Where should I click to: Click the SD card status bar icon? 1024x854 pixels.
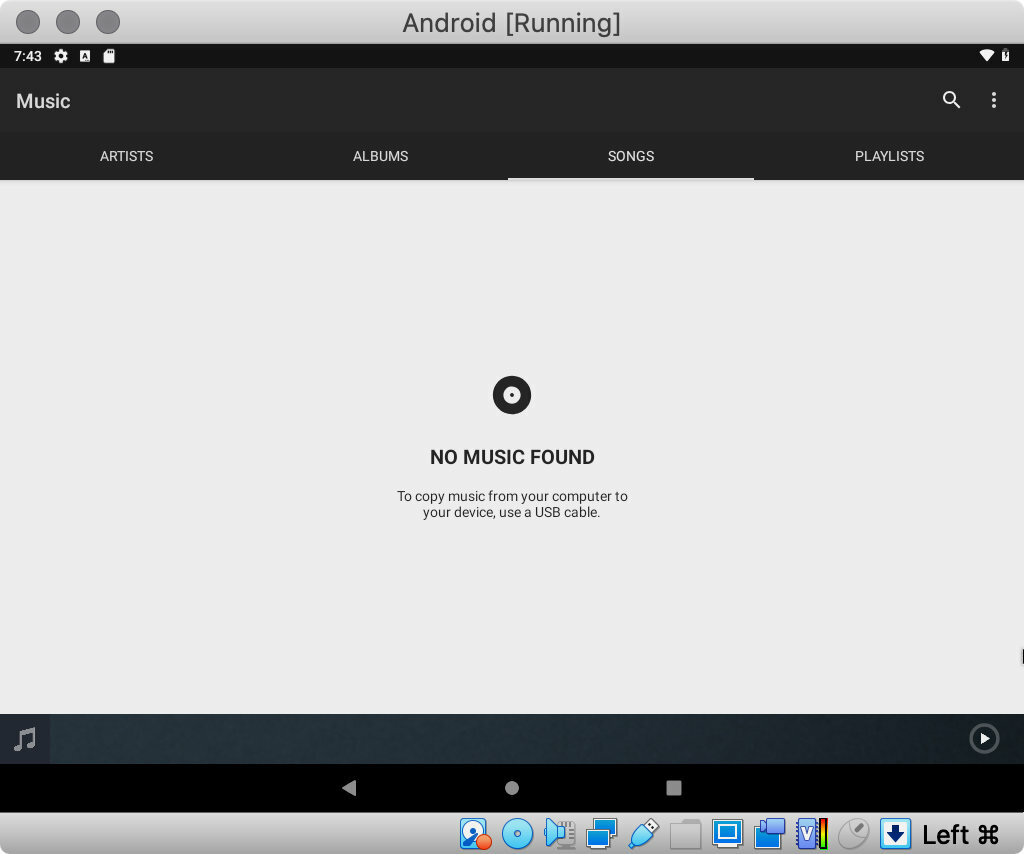(x=109, y=56)
